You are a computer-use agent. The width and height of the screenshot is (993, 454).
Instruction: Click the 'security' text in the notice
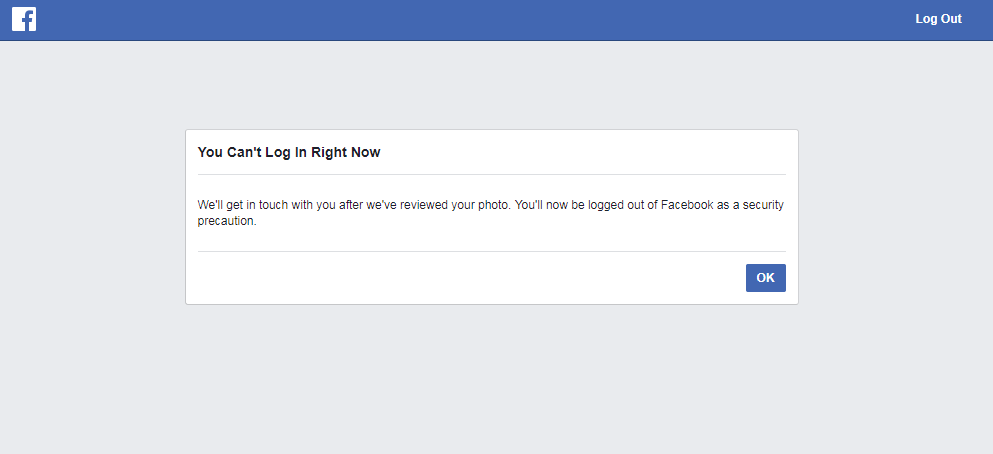point(762,205)
